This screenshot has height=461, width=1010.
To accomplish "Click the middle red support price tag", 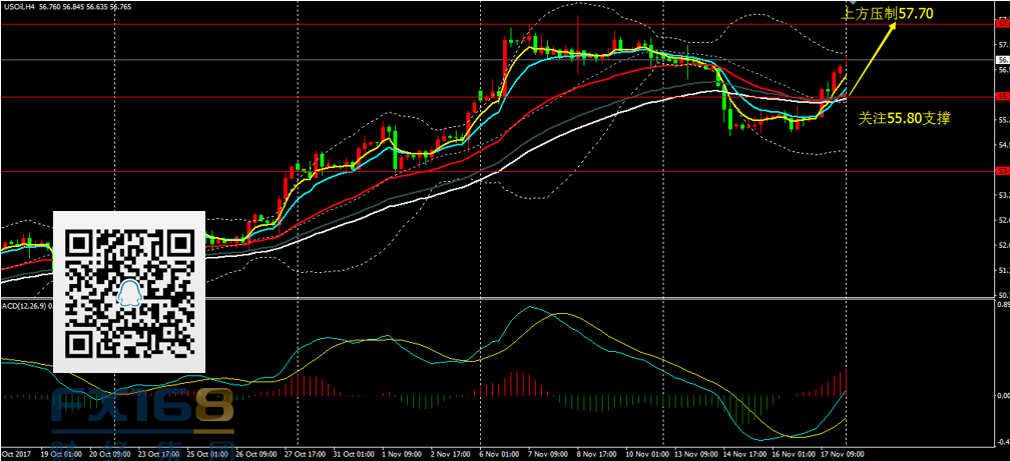I will tap(1001, 97).
